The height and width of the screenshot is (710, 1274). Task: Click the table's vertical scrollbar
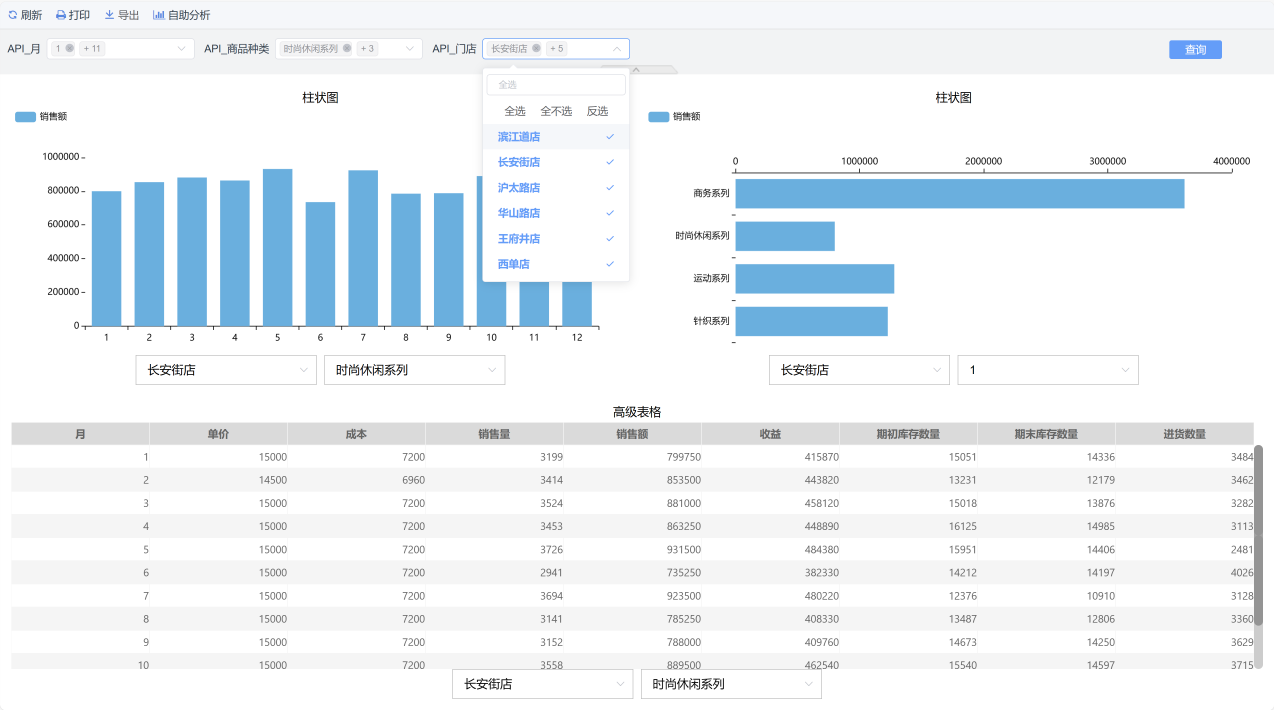[1258, 534]
